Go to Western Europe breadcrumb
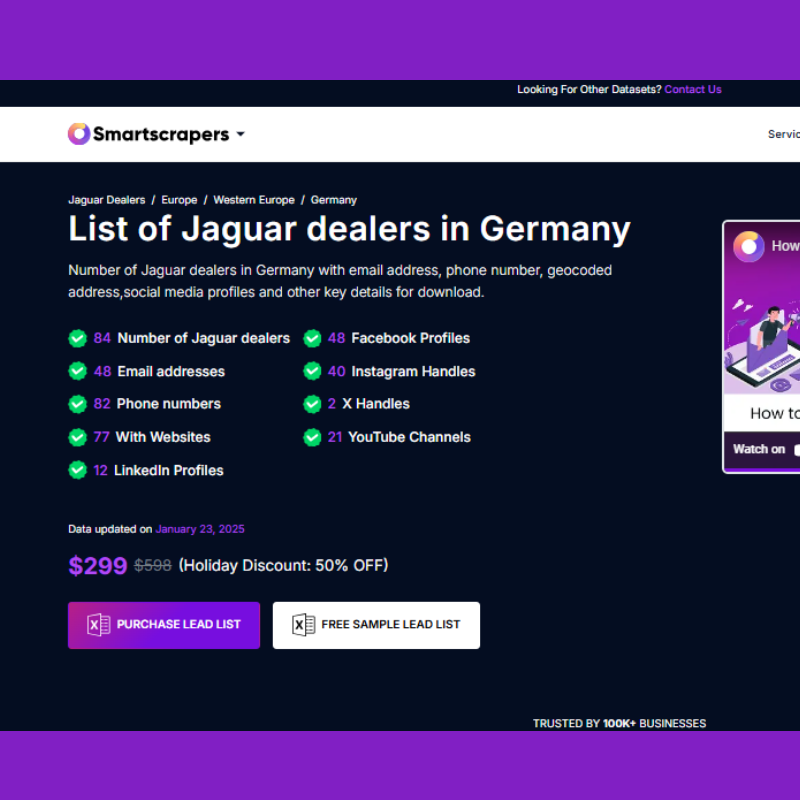 pyautogui.click(x=254, y=200)
